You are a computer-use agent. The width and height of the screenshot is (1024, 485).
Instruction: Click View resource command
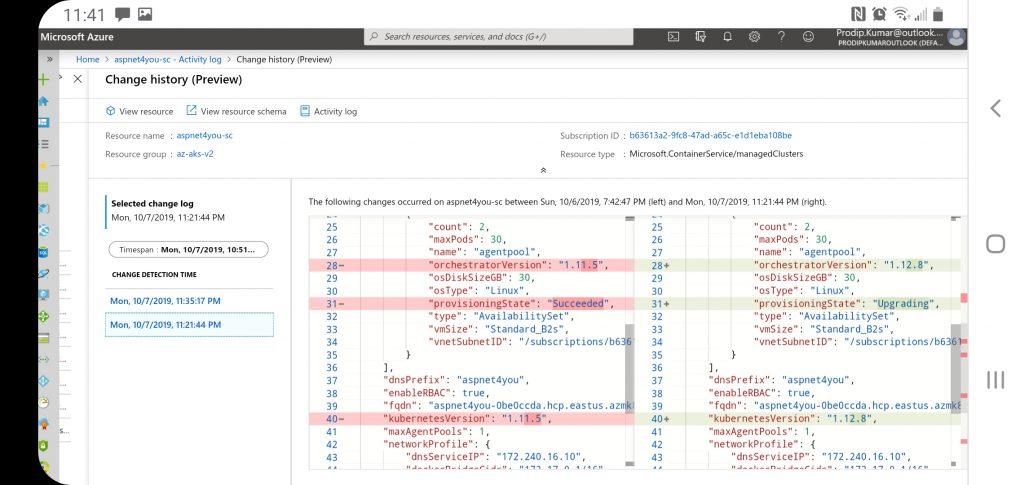pyautogui.click(x=139, y=111)
